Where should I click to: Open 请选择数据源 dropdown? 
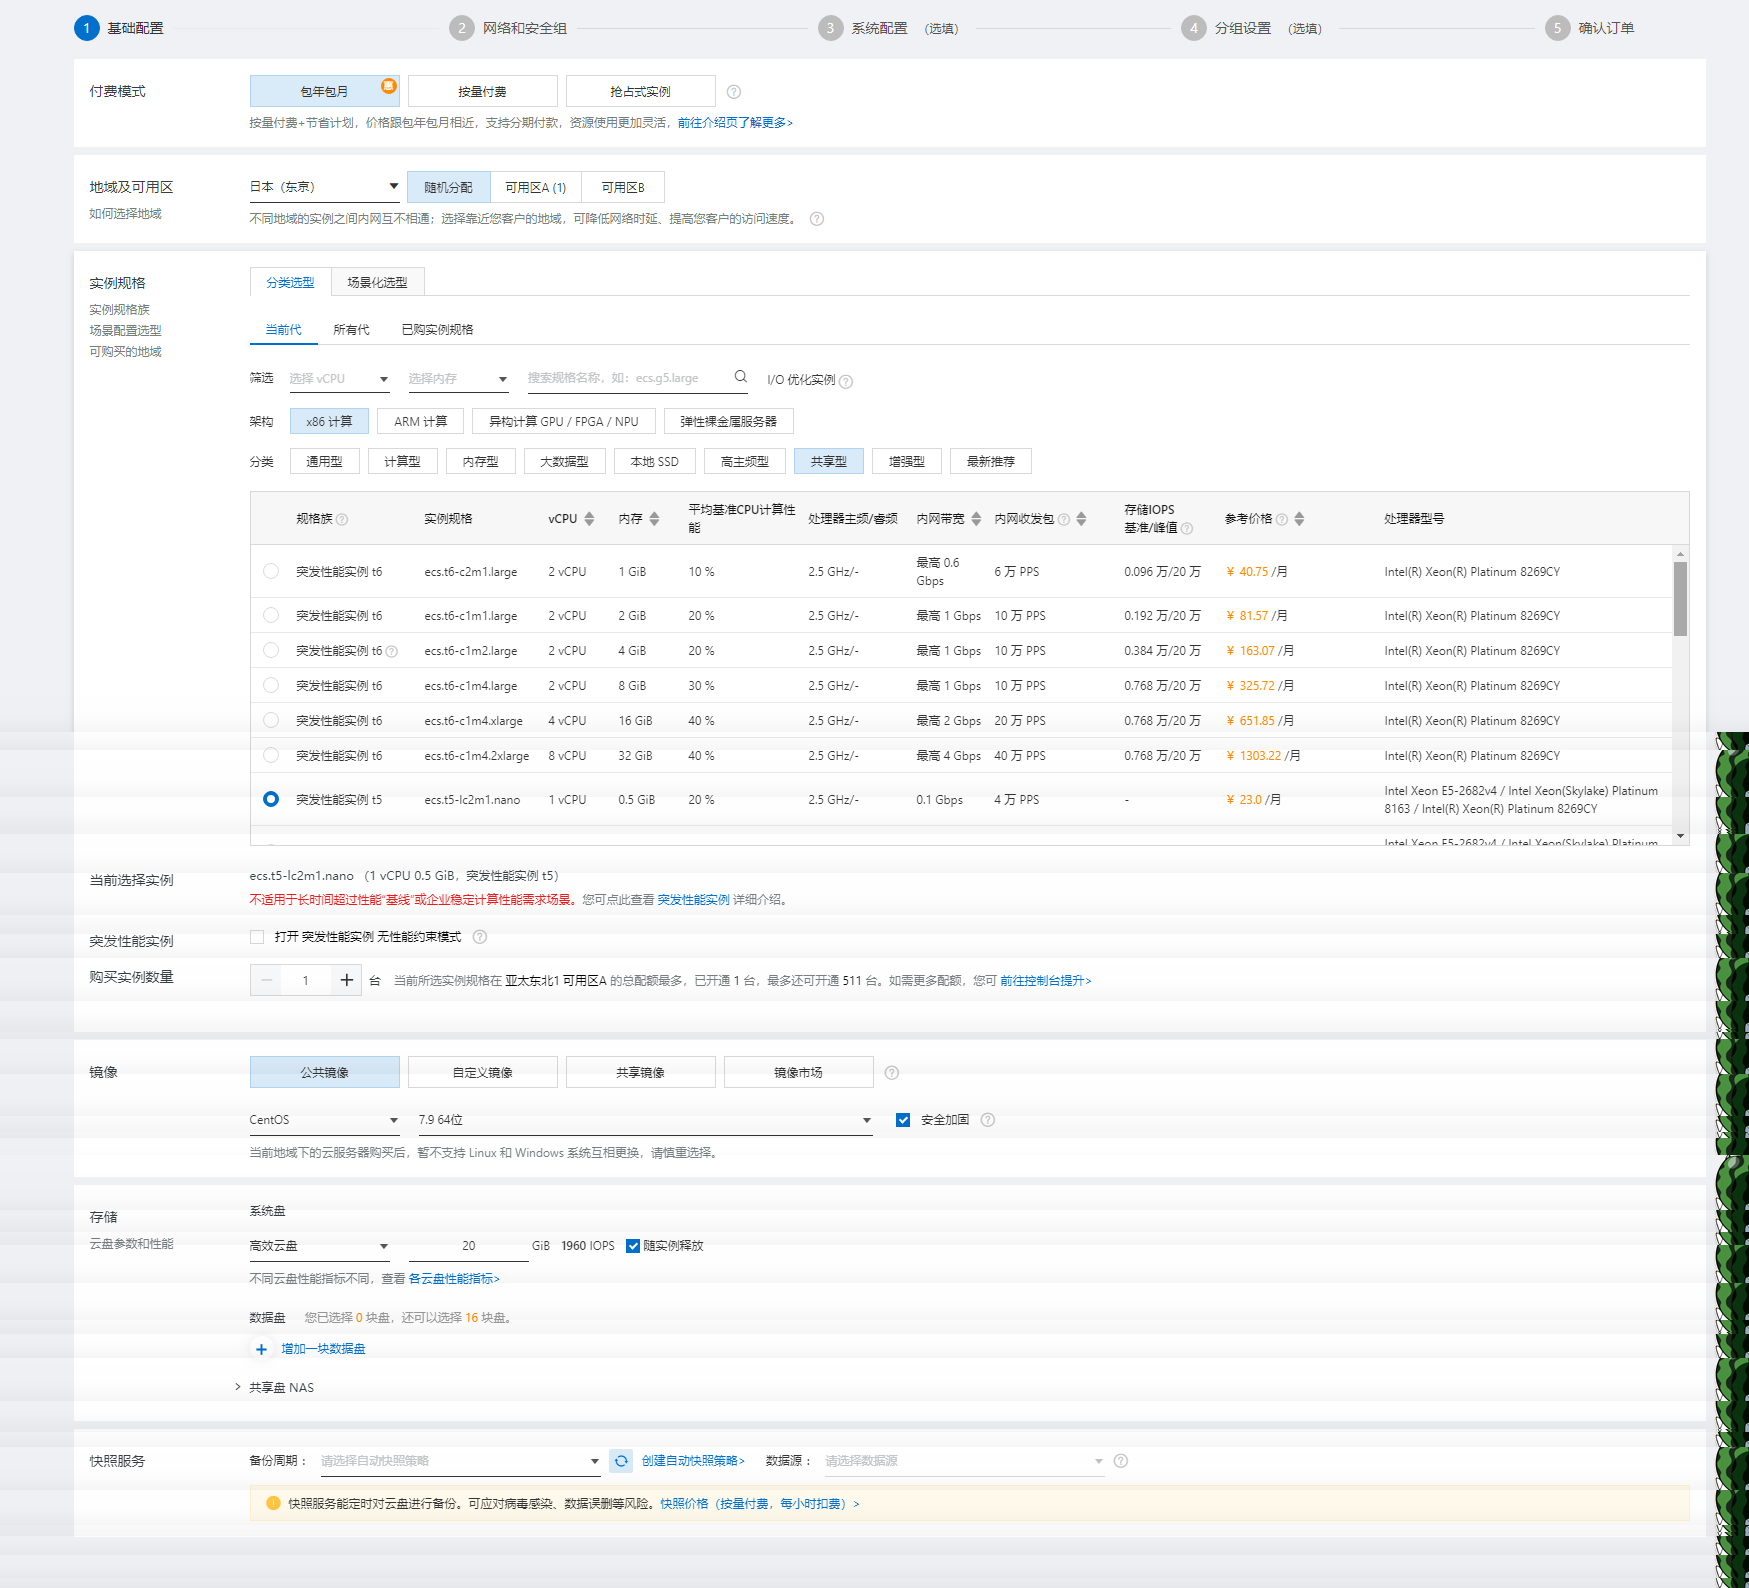964,1461
